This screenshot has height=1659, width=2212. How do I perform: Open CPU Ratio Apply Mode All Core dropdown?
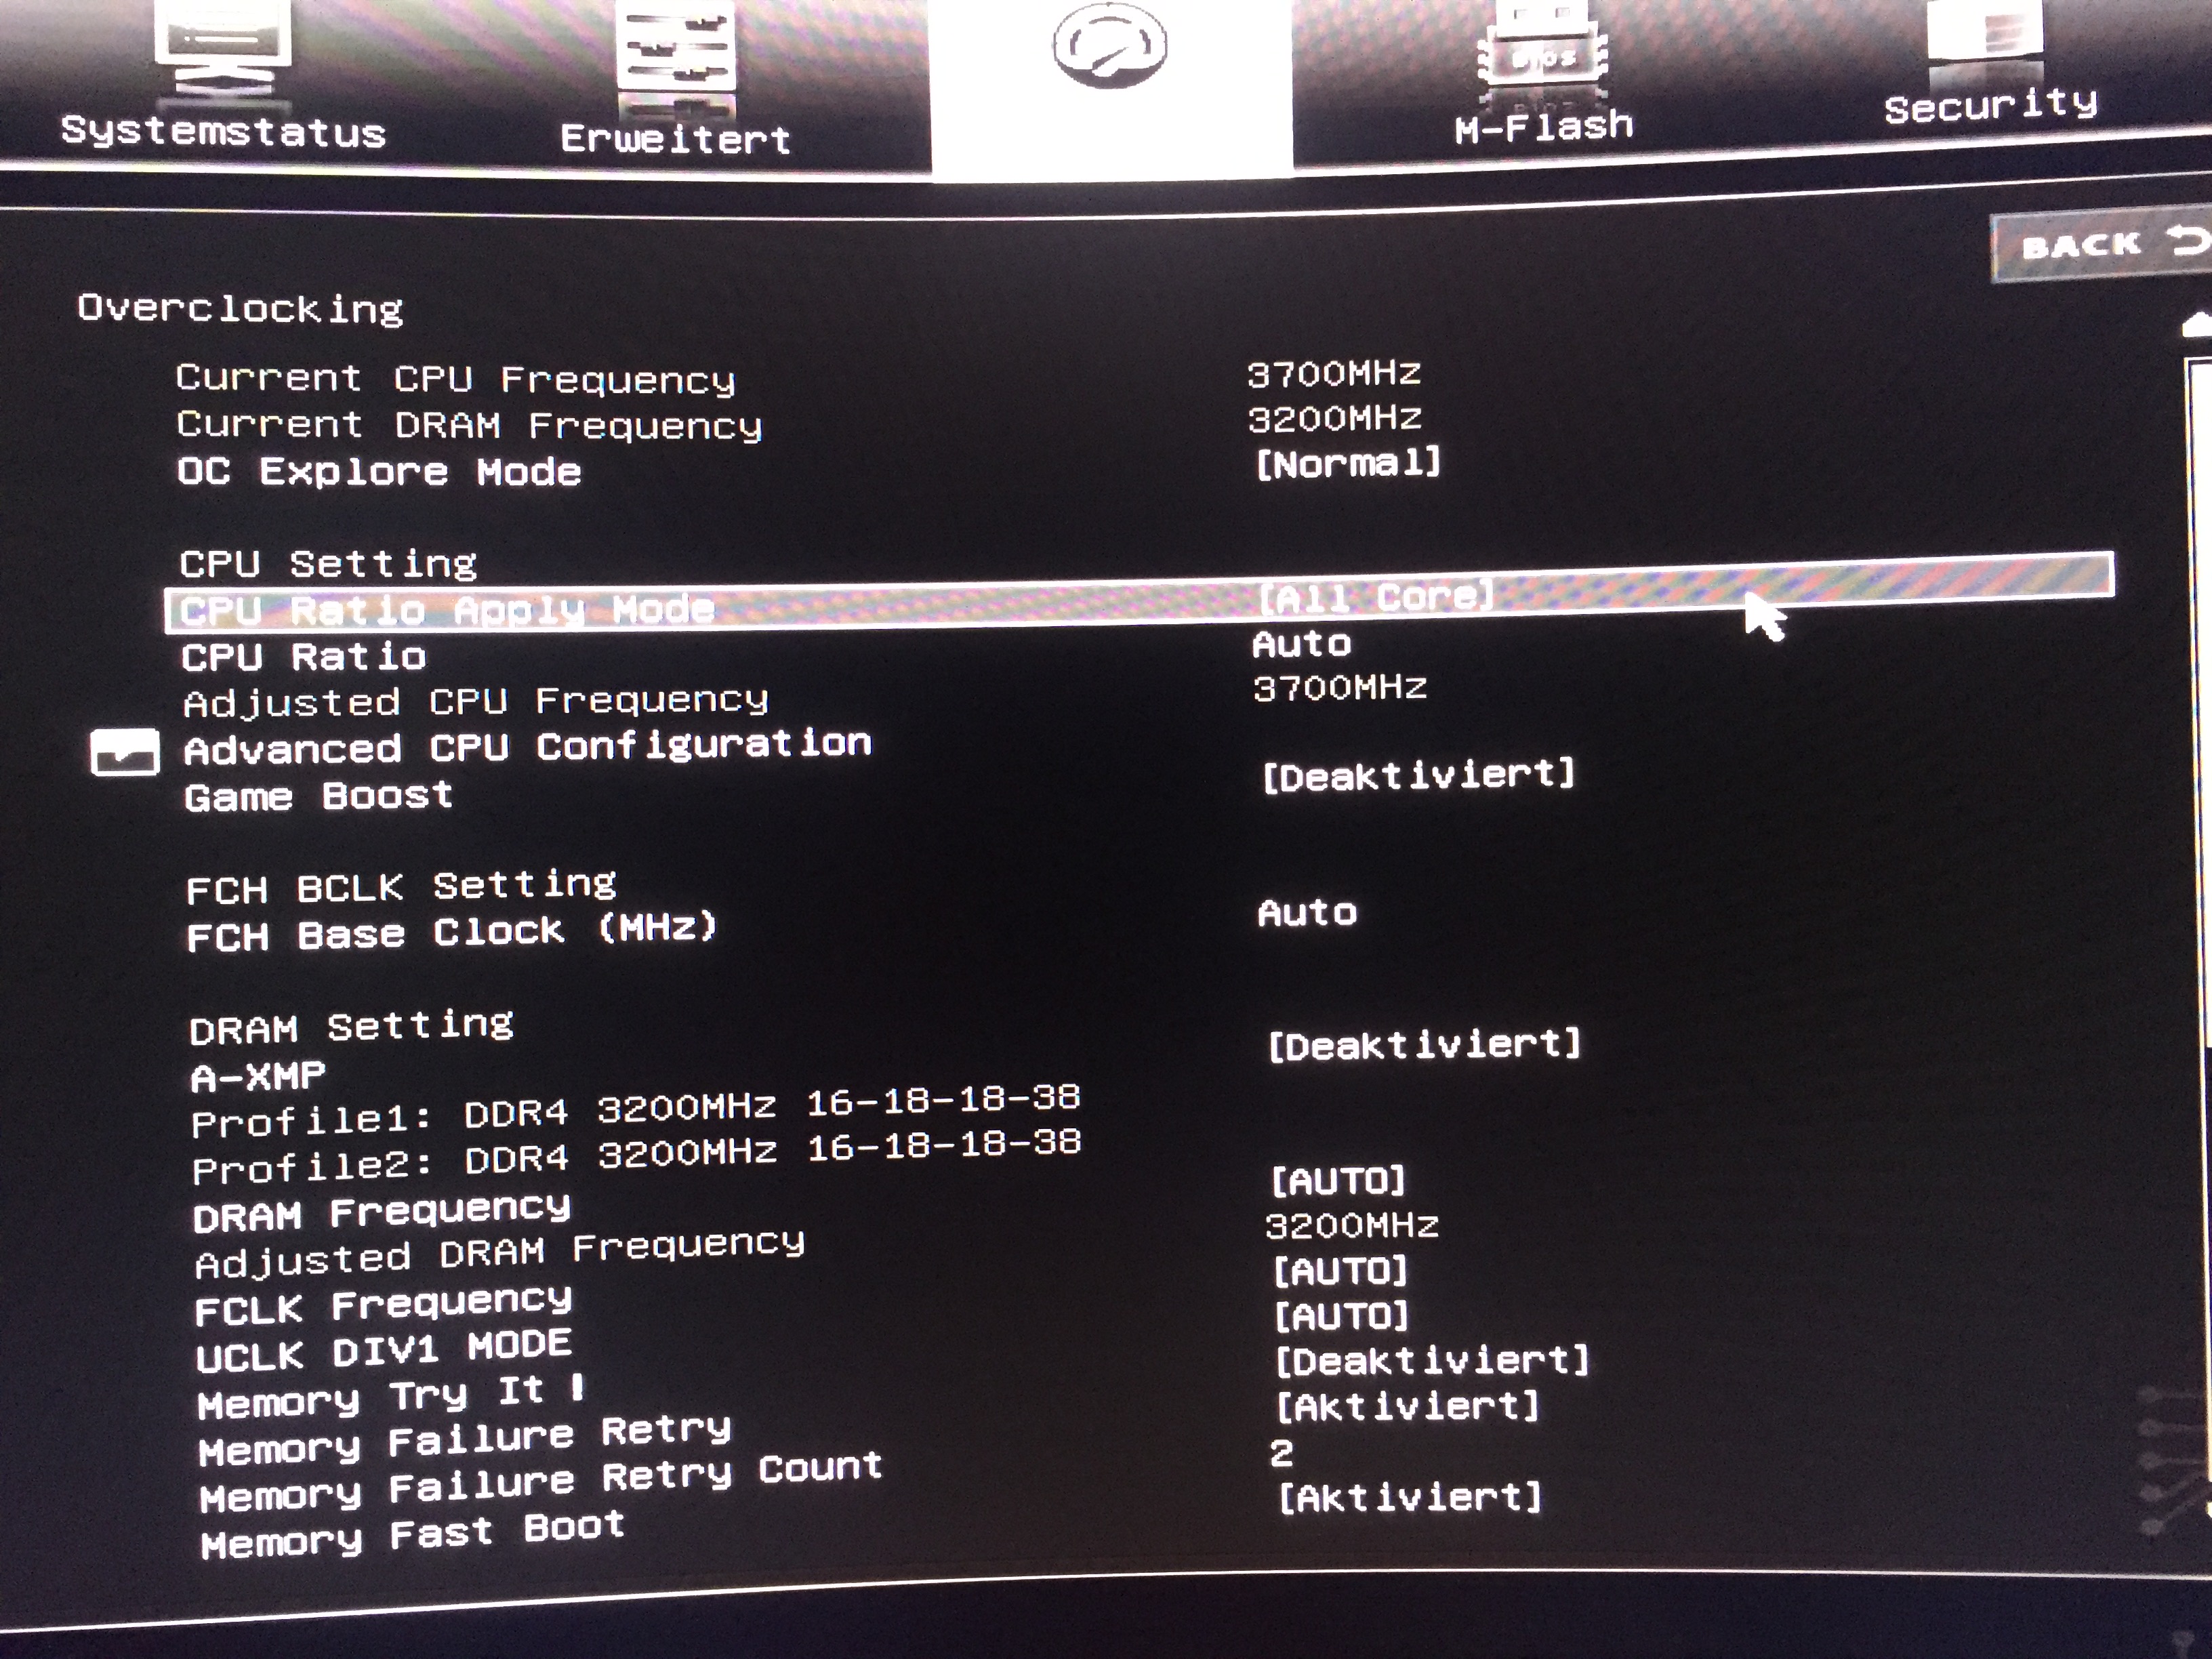1376,598
